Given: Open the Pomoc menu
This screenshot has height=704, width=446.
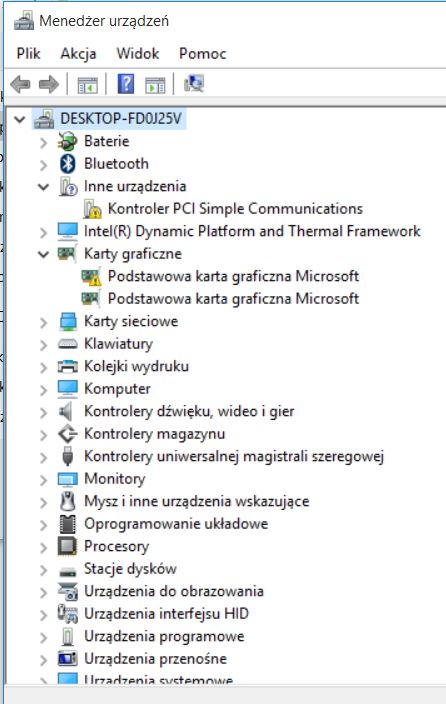Looking at the screenshot, I should click(203, 53).
